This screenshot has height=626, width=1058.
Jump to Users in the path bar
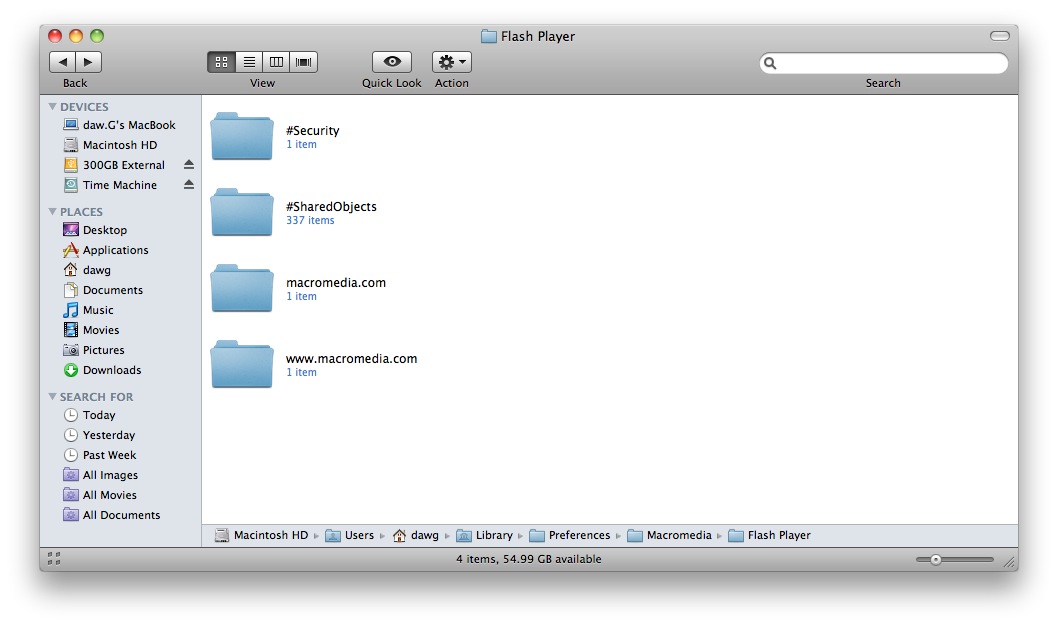(350, 535)
